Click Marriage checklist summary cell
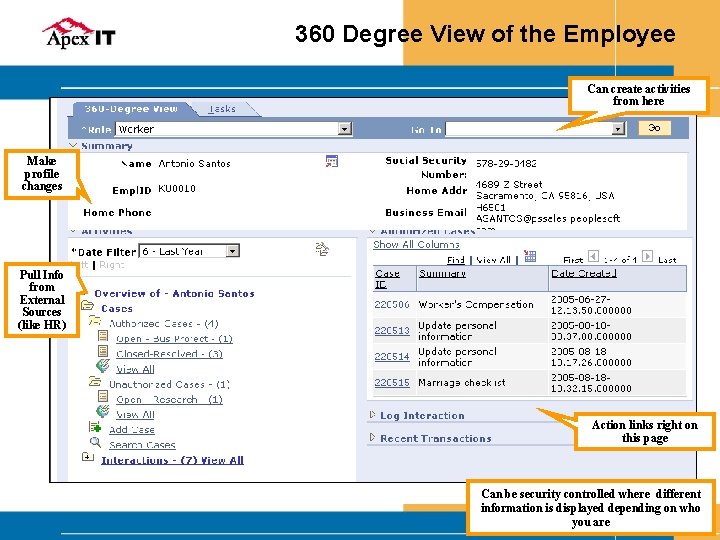 [461, 382]
